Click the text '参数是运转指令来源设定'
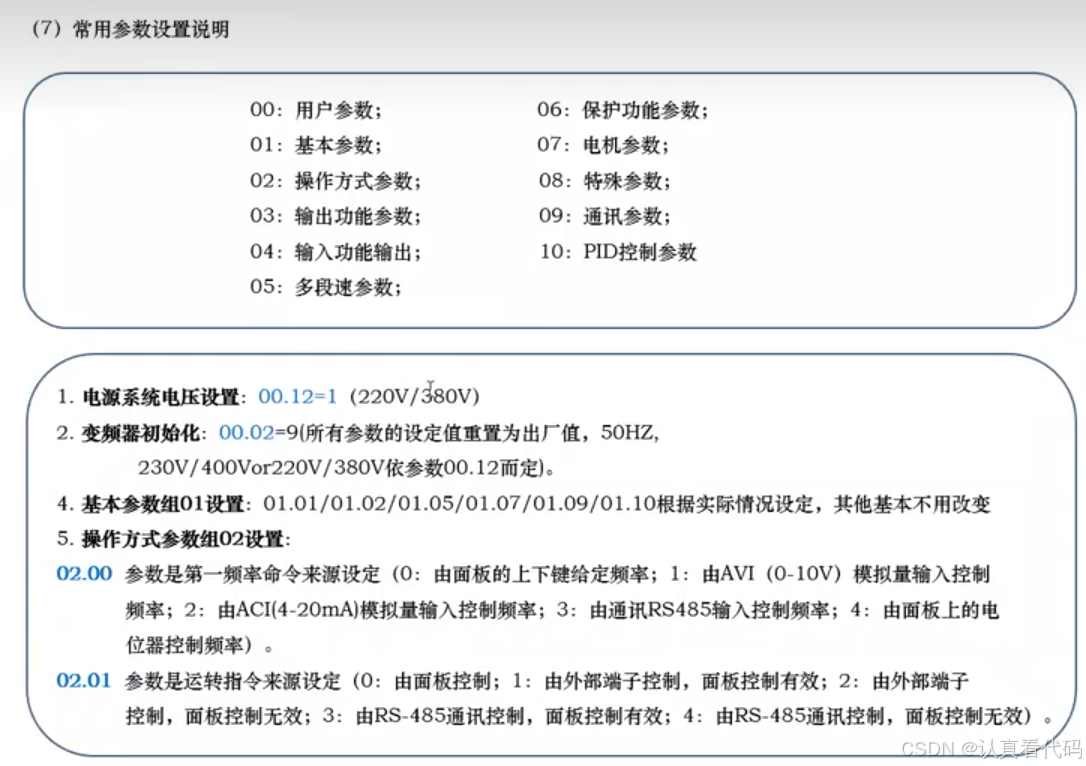Screen dimensions: 1086x766 point(233,682)
